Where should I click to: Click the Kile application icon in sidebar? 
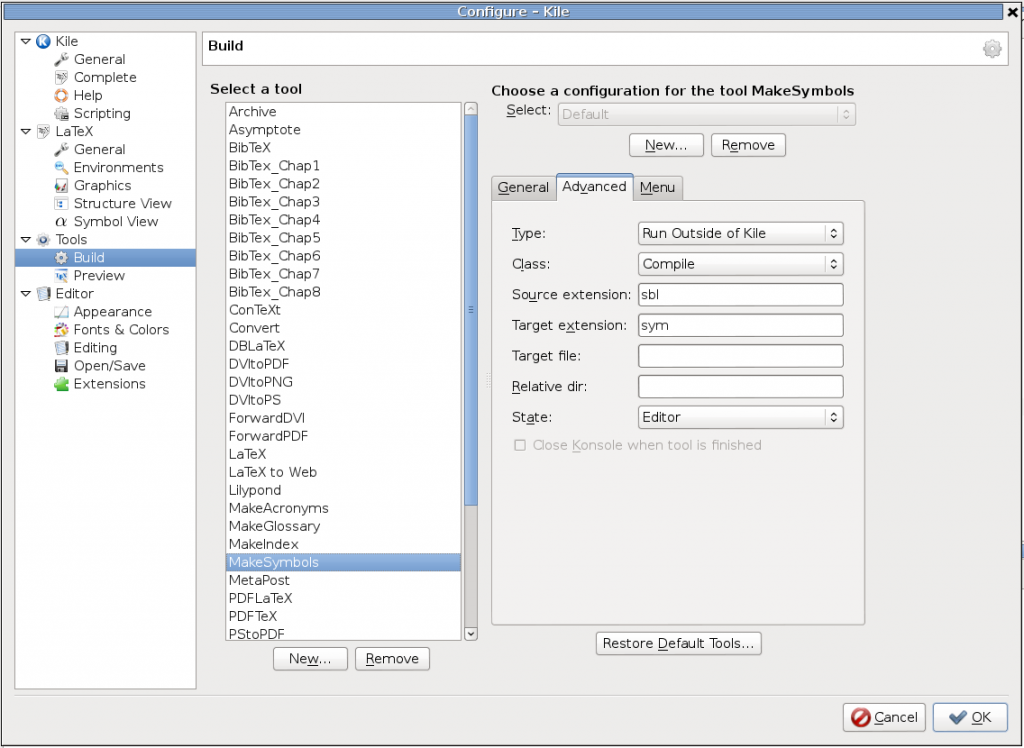coord(43,41)
